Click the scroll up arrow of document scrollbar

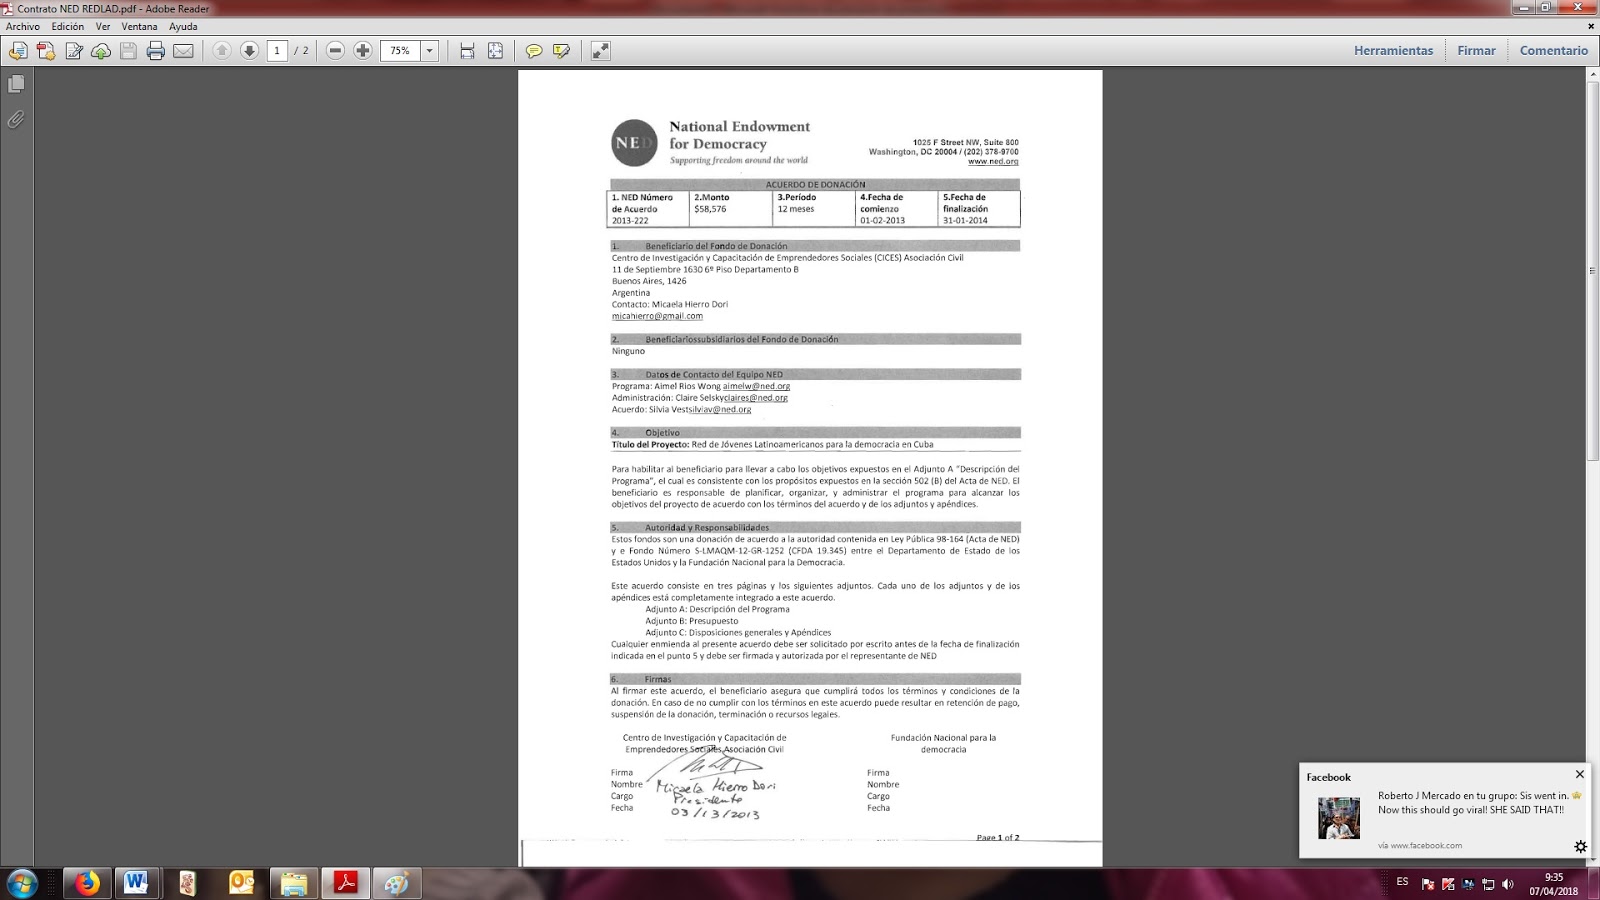[1592, 76]
